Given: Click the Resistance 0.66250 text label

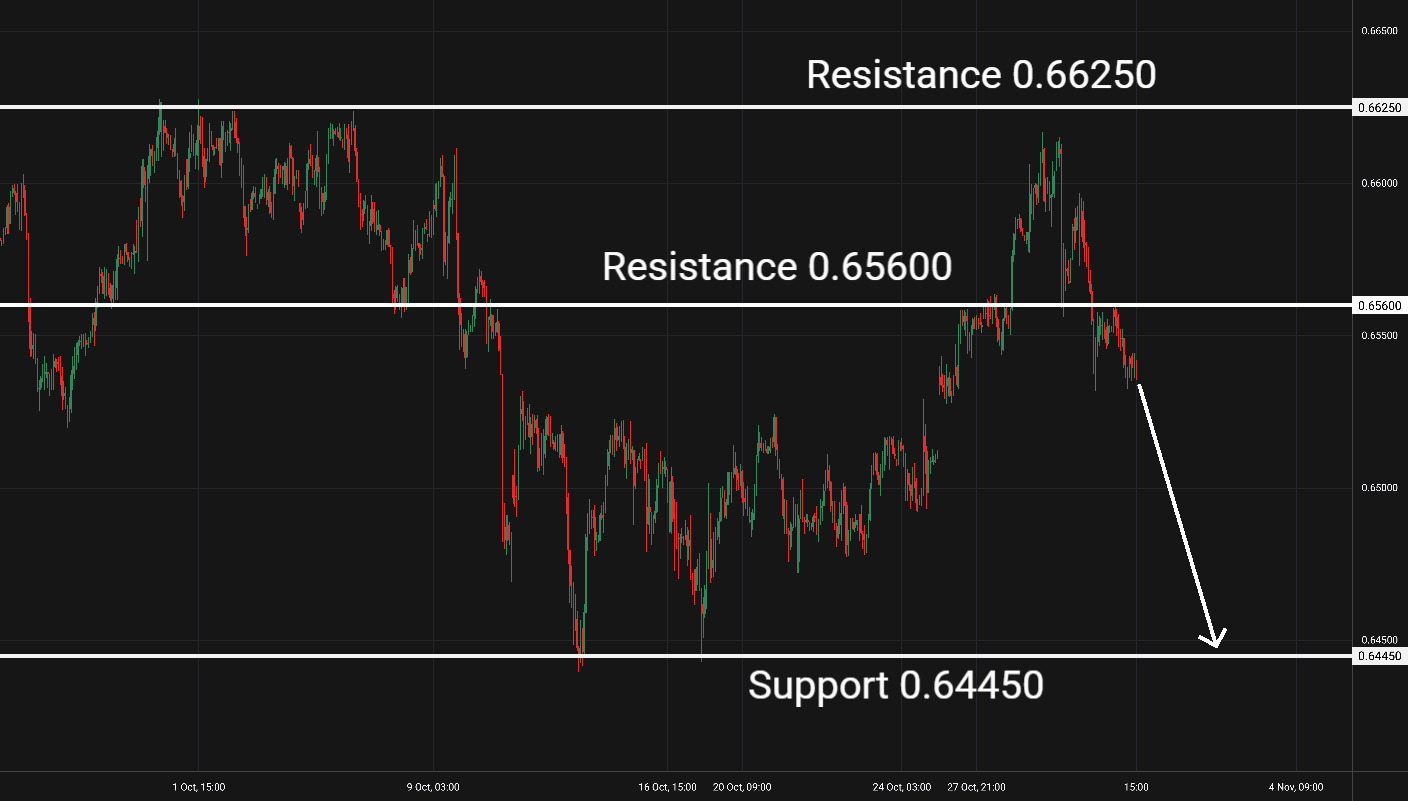Looking at the screenshot, I should (x=981, y=74).
